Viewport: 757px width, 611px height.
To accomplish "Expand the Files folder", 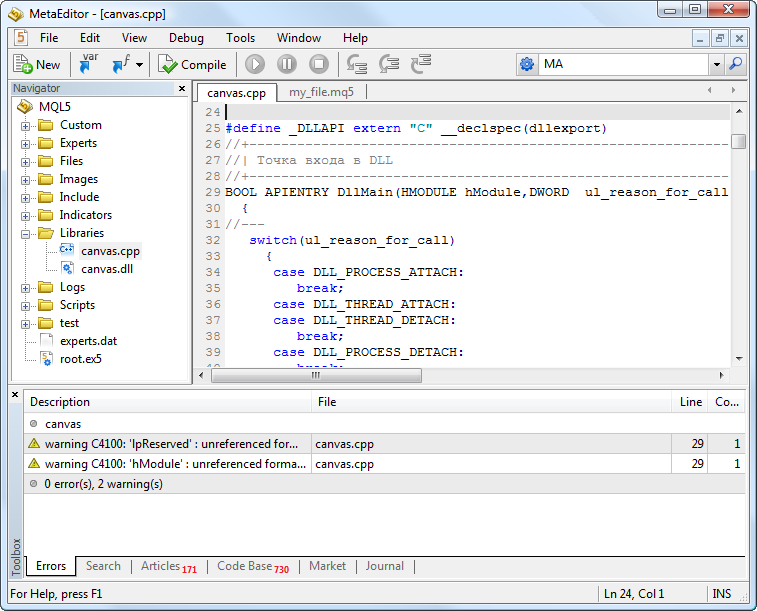I will [26, 162].
